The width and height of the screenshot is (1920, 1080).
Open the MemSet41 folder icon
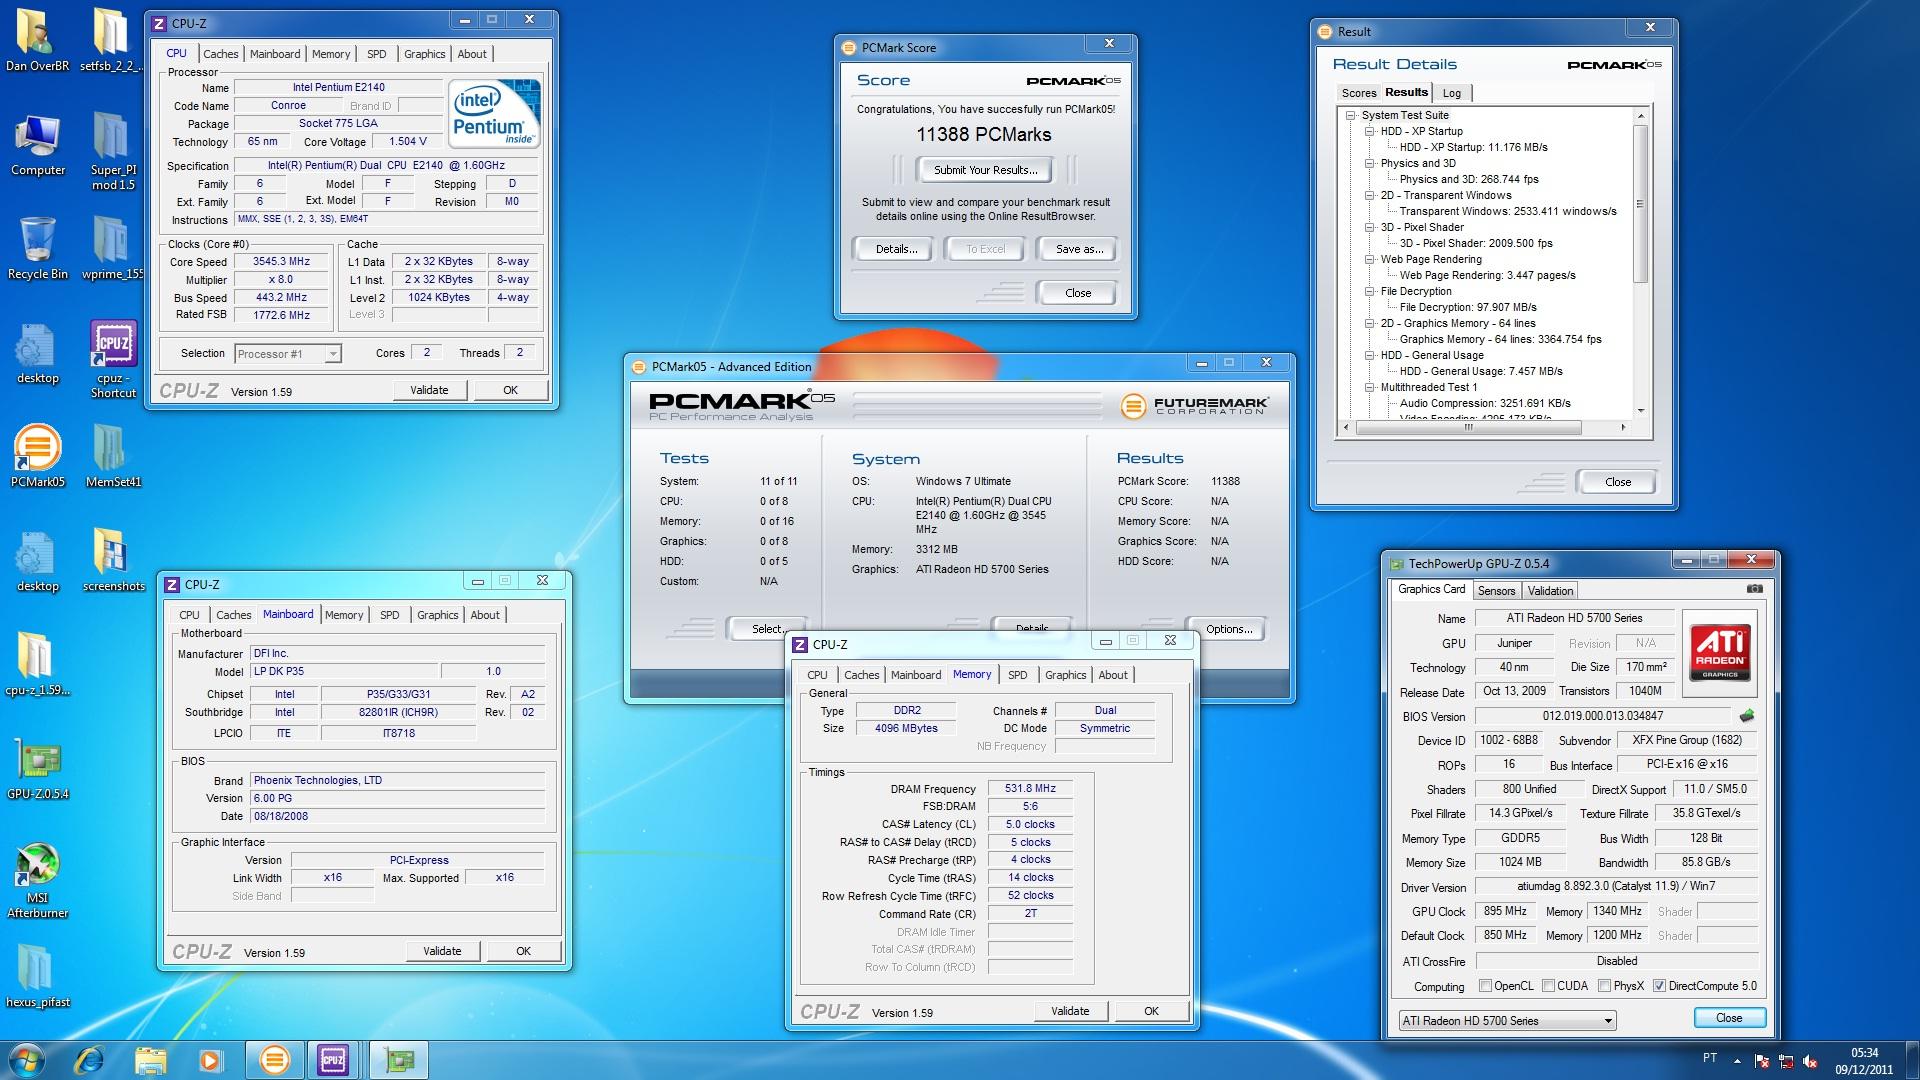(113, 455)
